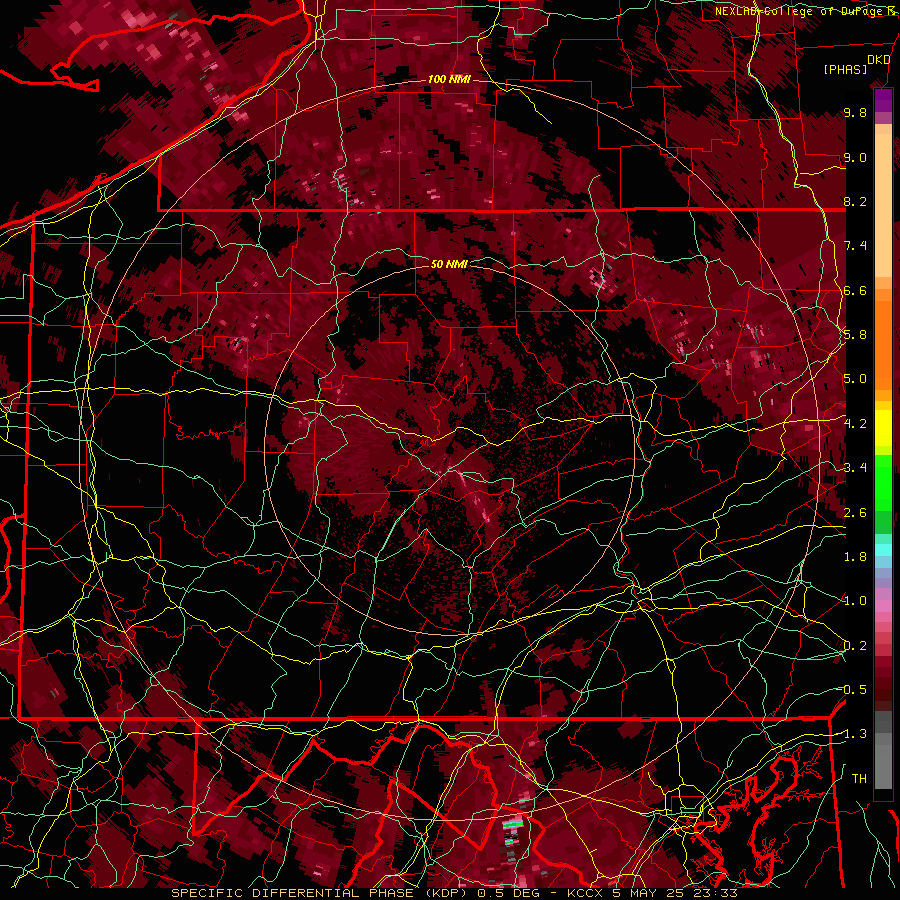Click the 4.2 scale value
Viewport: 900px width, 900px height.
[855, 424]
